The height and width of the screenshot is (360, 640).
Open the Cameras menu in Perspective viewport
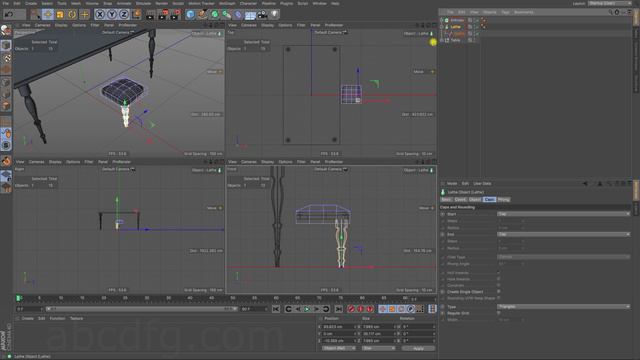click(42, 25)
